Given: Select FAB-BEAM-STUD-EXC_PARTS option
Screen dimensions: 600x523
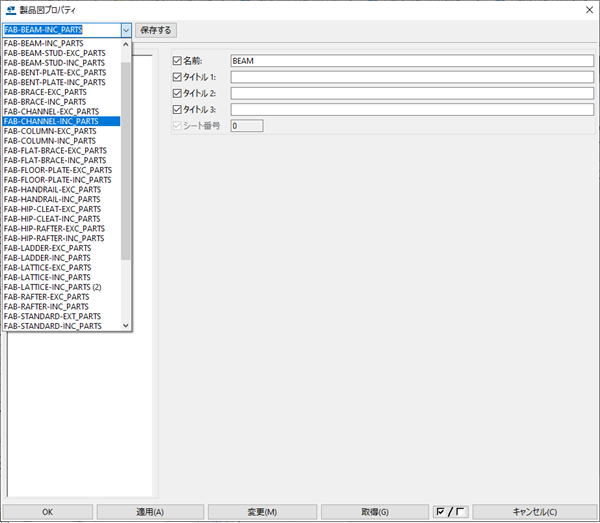Looking at the screenshot, I should pyautogui.click(x=62, y=53).
